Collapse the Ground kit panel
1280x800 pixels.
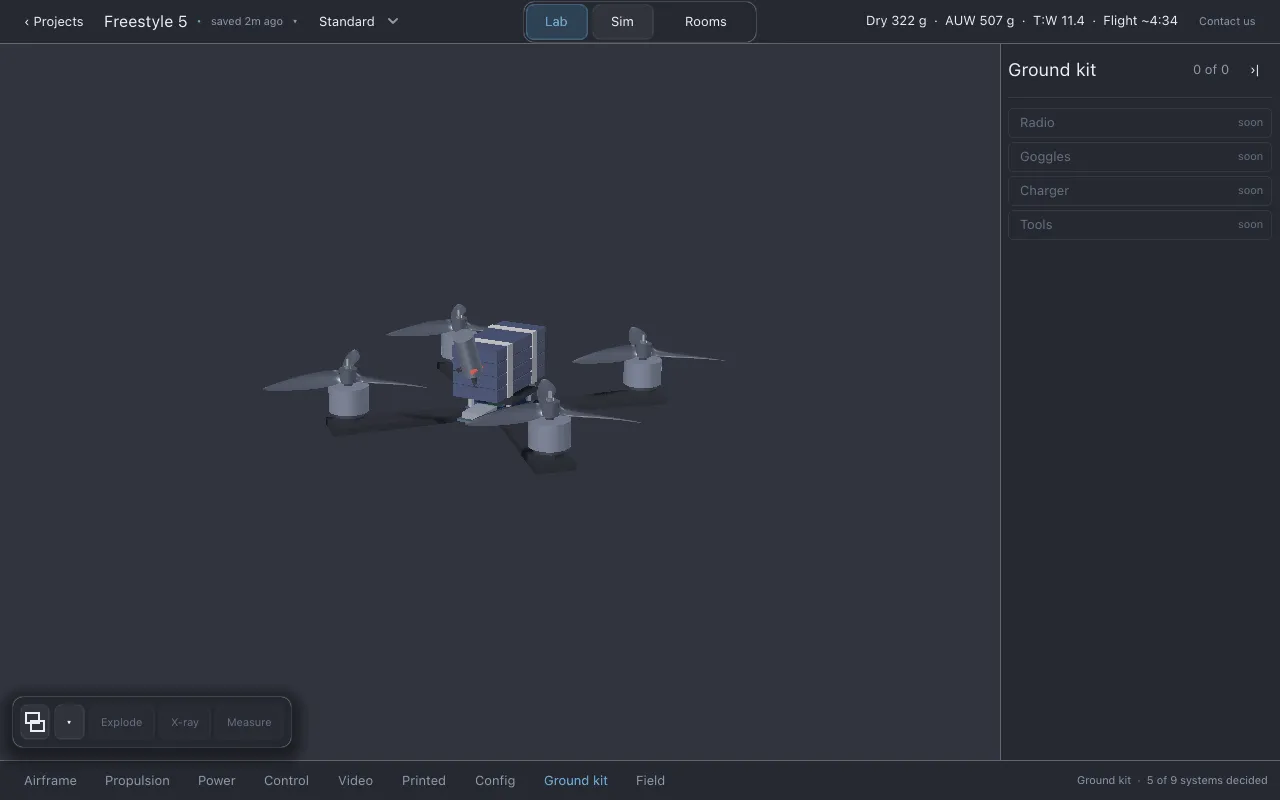1255,70
